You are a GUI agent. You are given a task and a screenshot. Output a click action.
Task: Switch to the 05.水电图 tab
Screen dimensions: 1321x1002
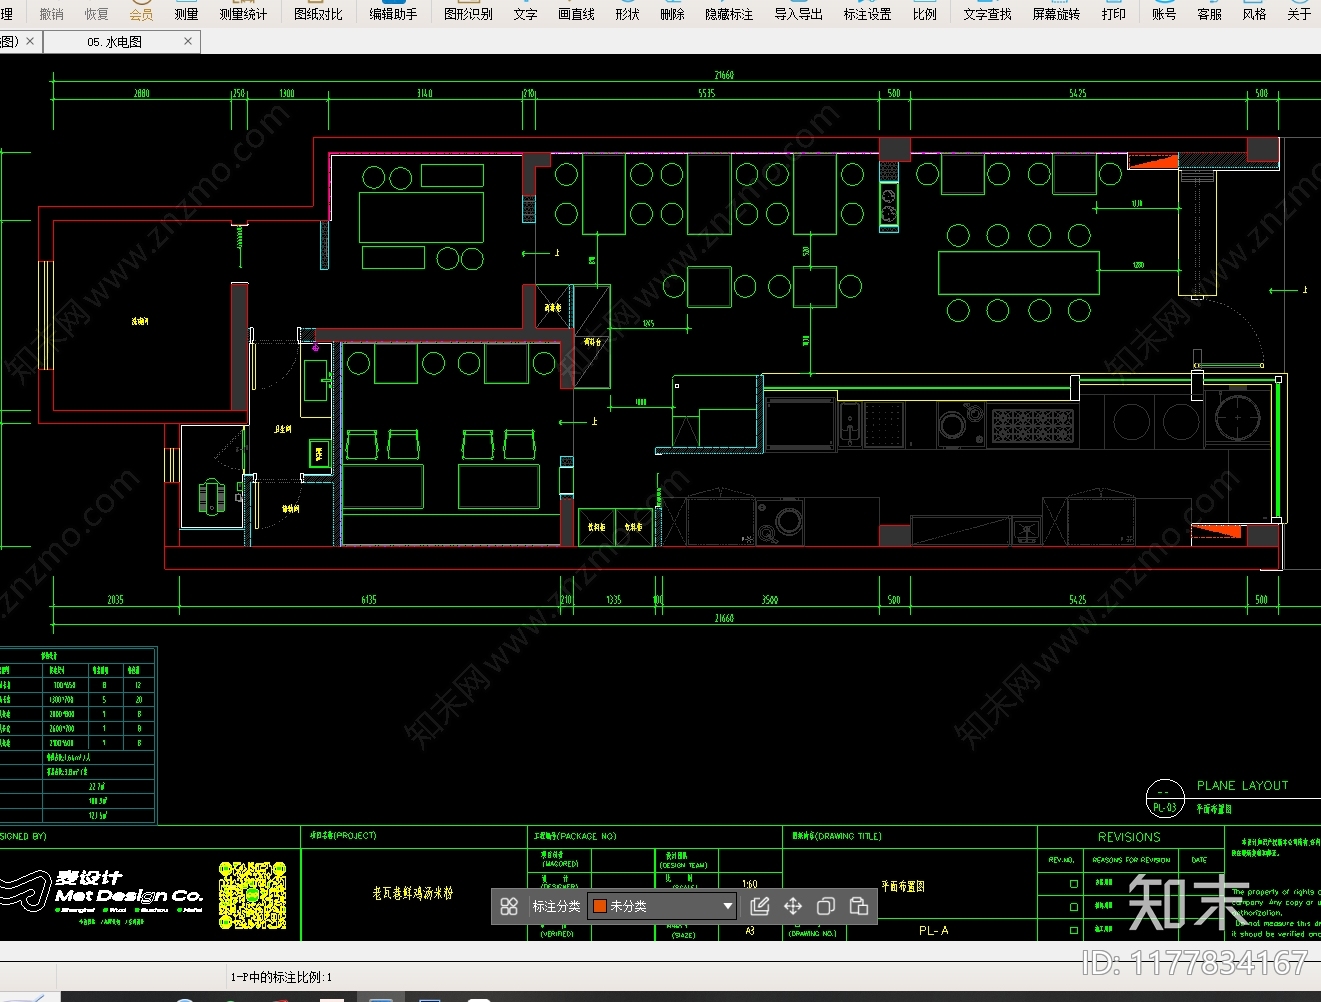(114, 42)
